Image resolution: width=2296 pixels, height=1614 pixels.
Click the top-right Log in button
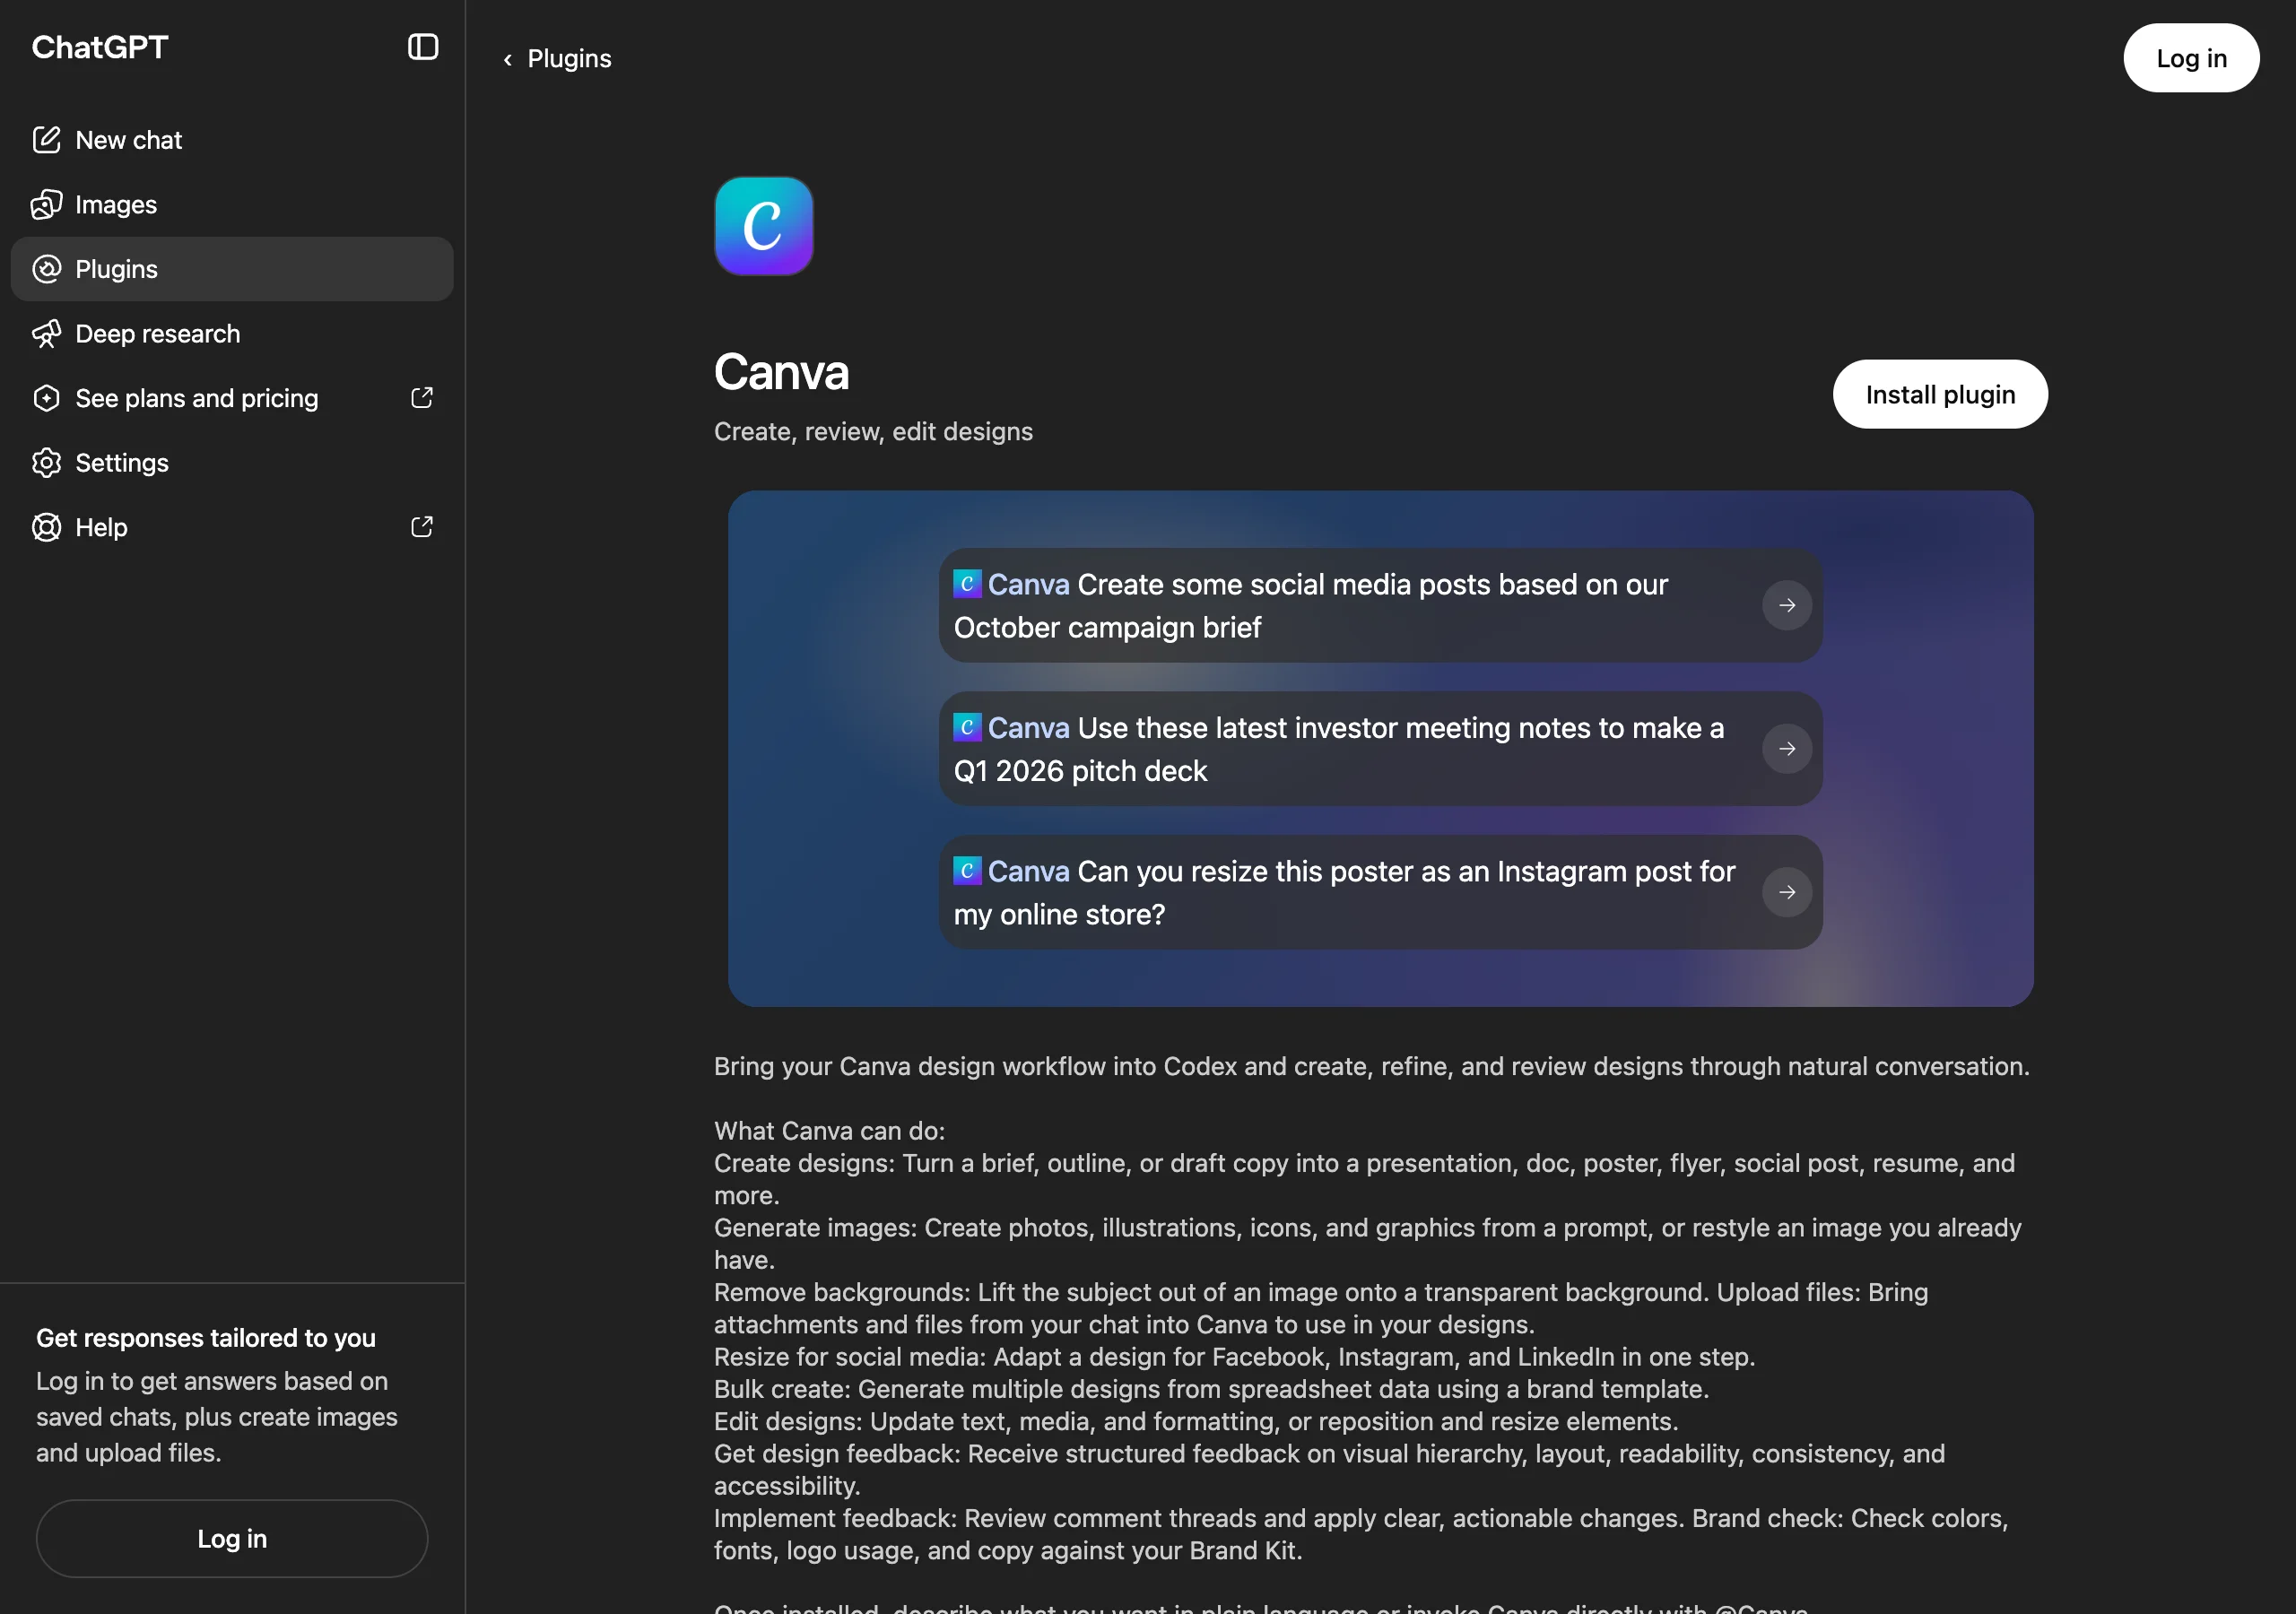(x=2191, y=59)
